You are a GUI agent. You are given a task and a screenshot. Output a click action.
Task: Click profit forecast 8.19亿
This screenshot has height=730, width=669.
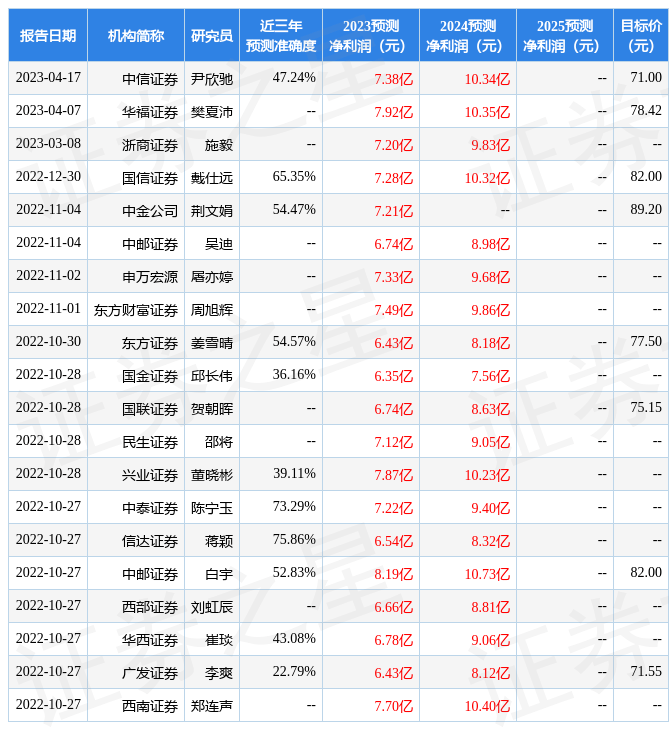[394, 575]
